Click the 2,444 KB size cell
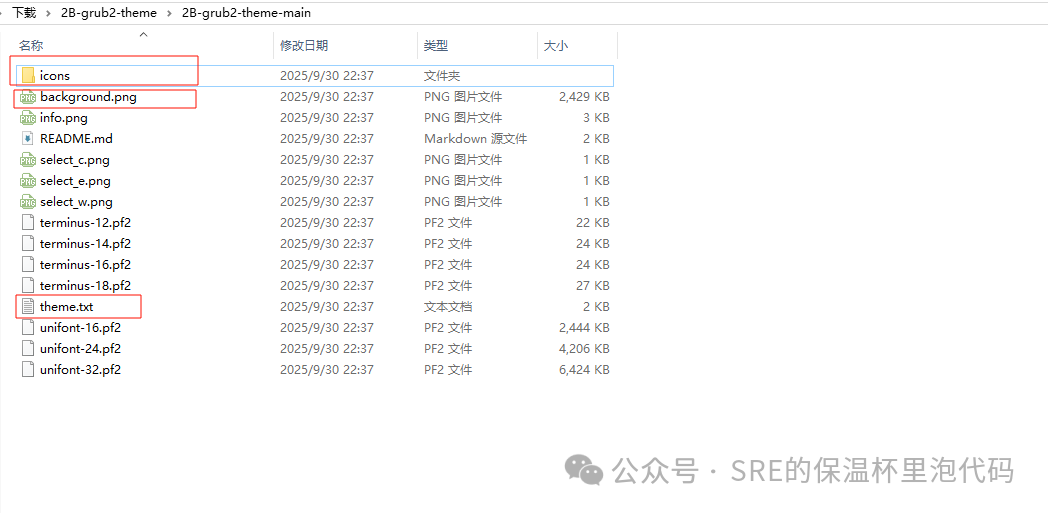 [584, 328]
